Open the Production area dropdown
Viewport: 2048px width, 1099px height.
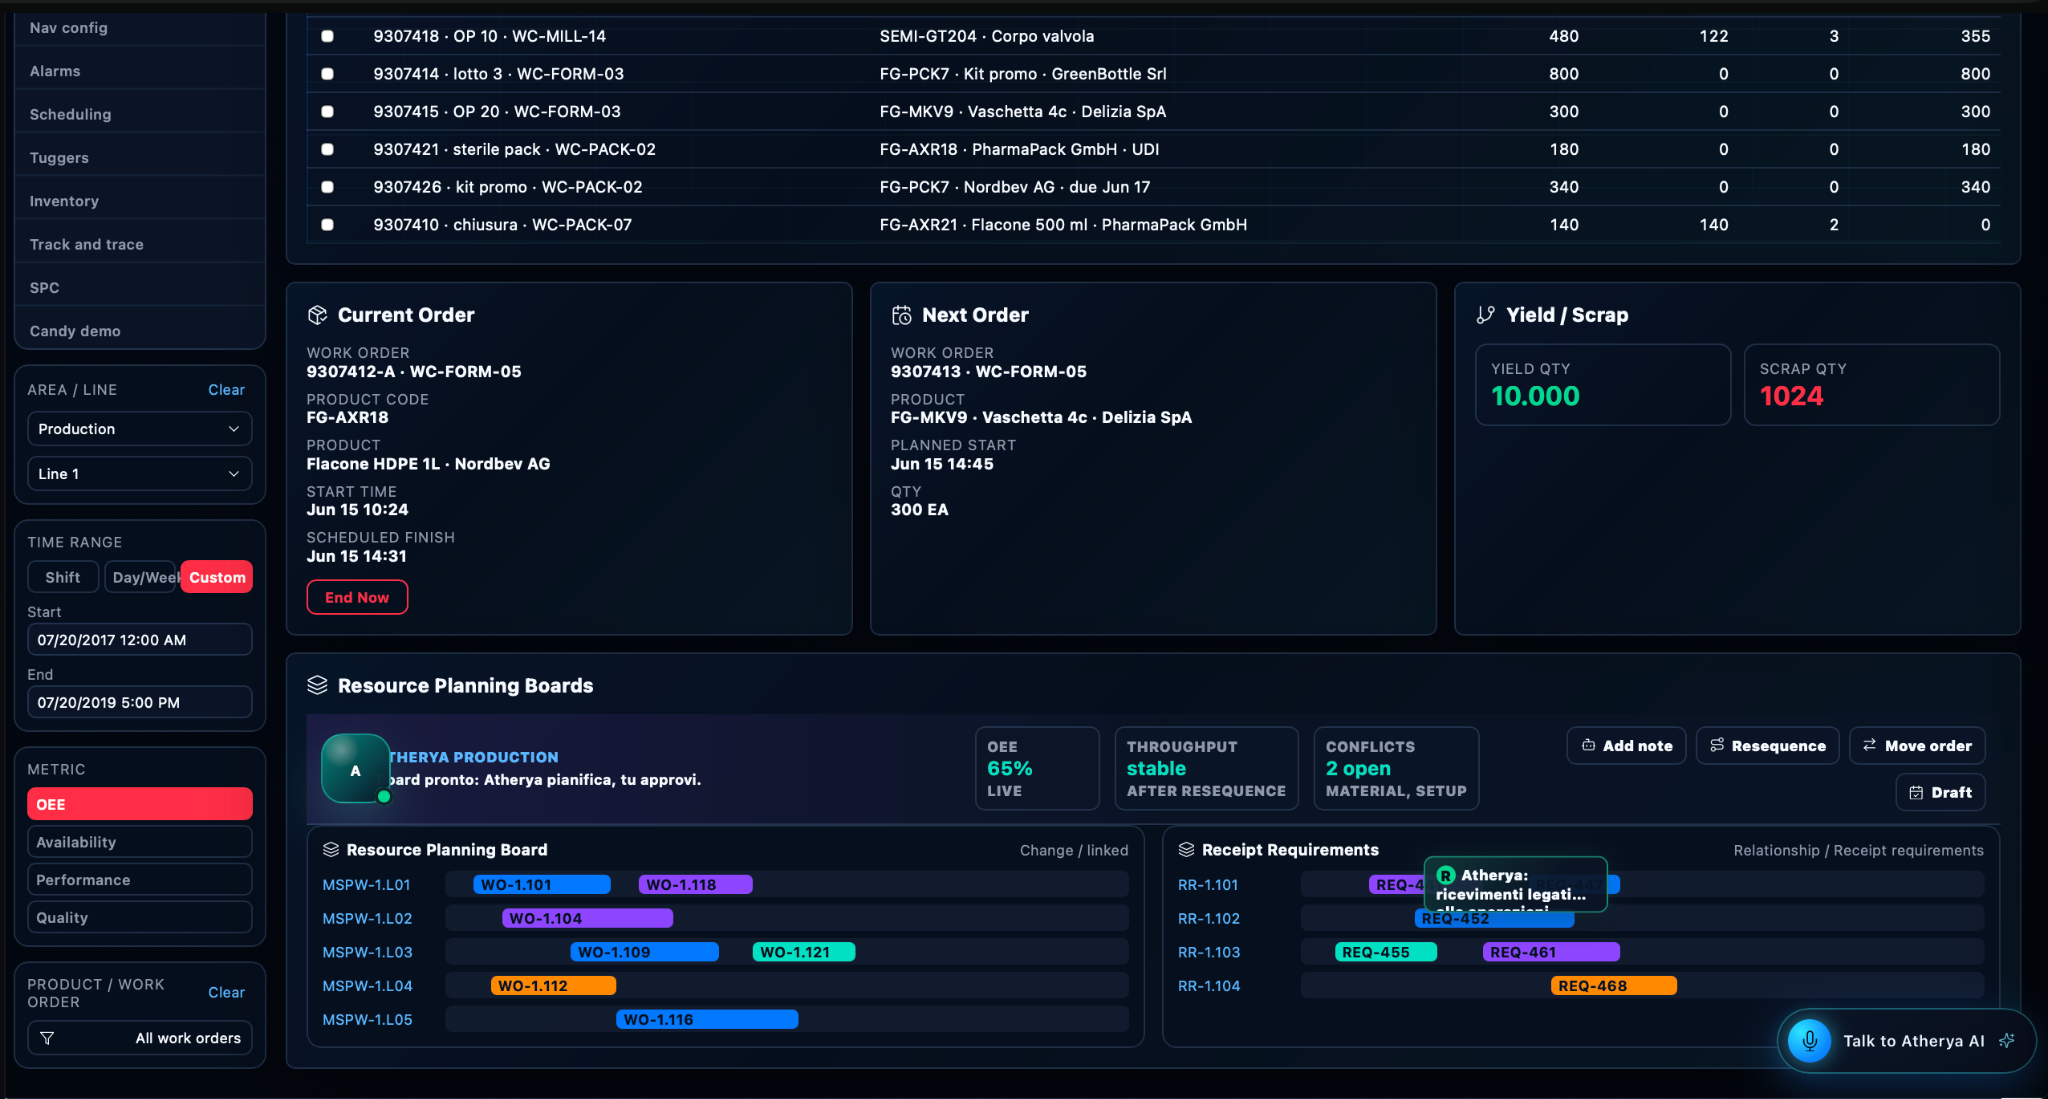139,429
